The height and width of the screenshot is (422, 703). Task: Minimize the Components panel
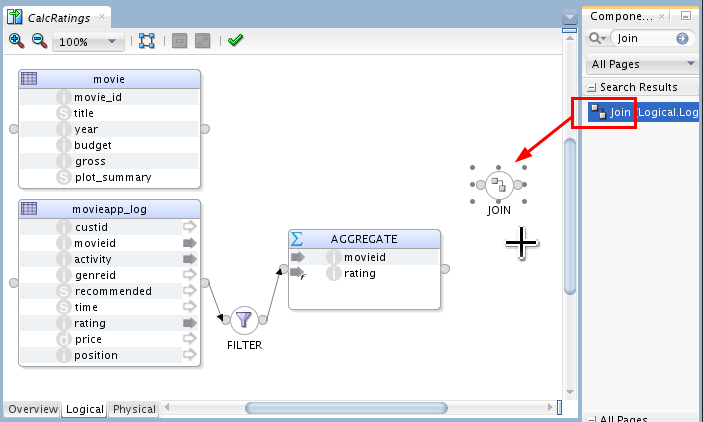pos(686,16)
